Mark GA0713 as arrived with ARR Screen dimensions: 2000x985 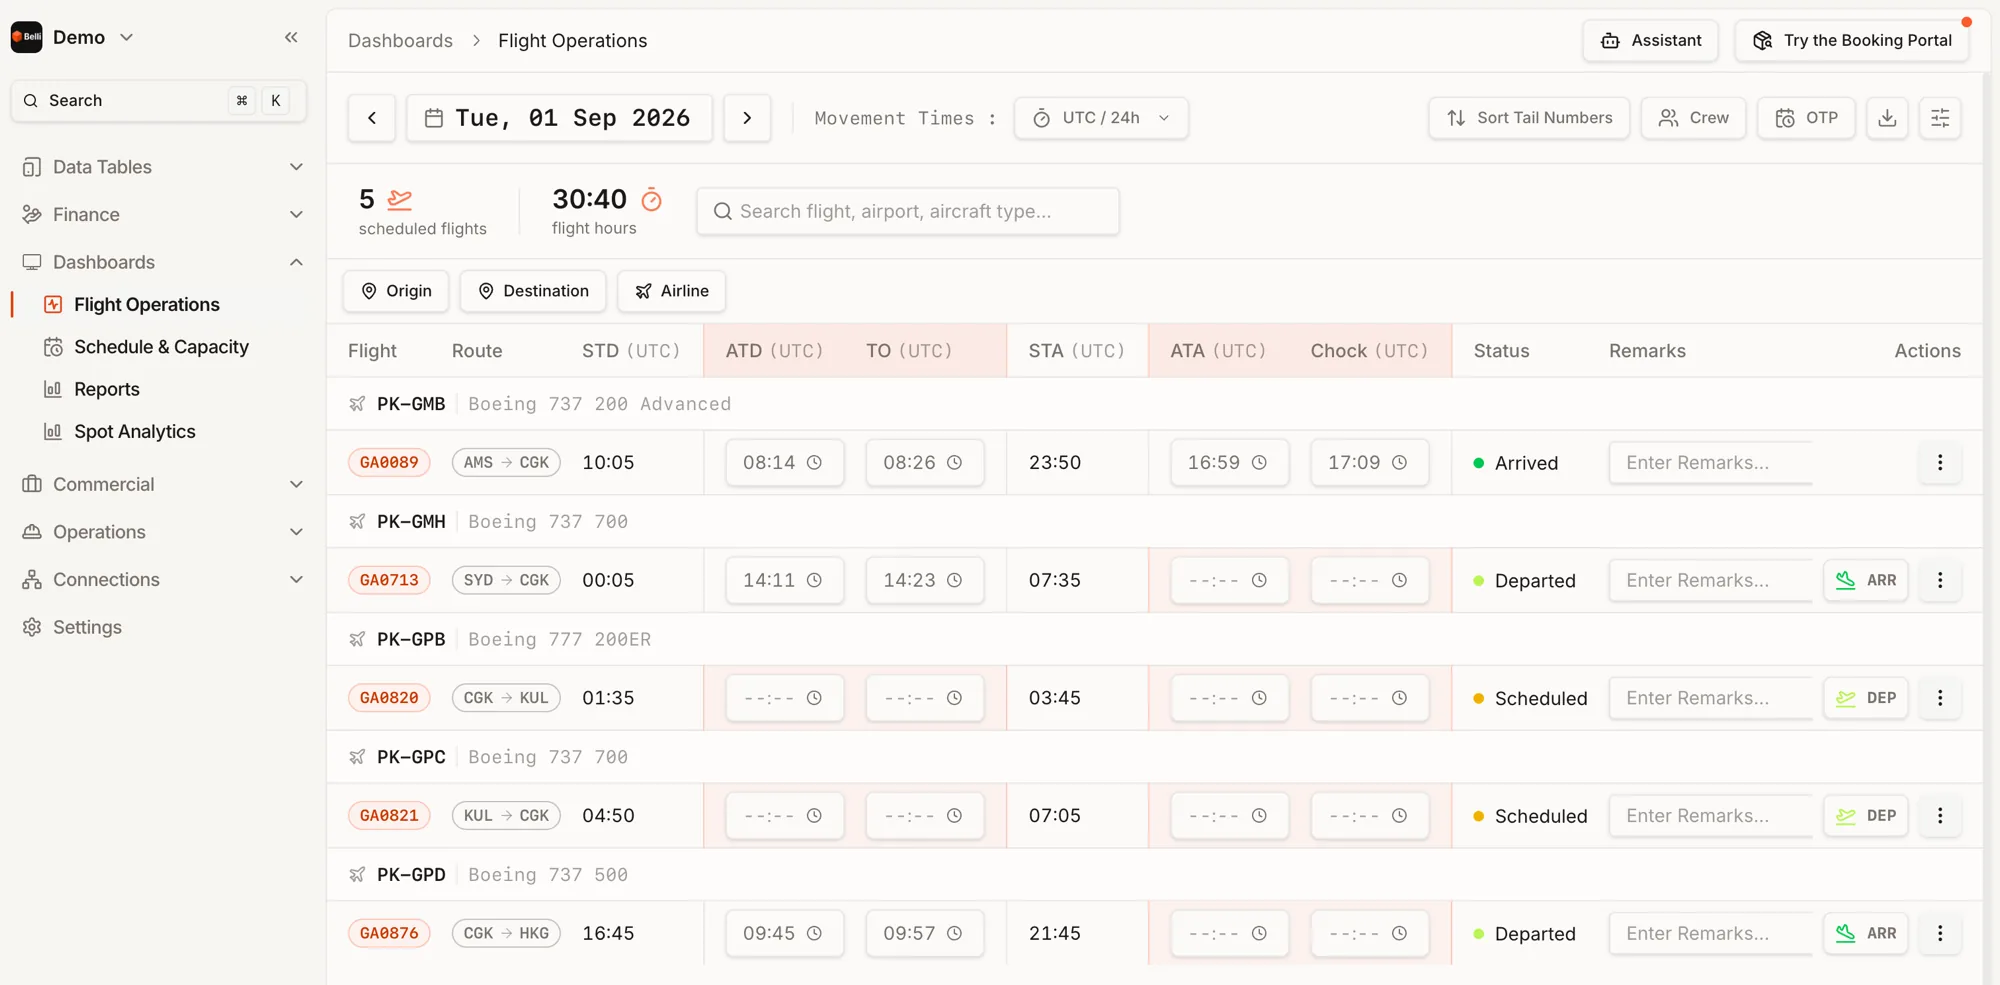click(x=1866, y=581)
